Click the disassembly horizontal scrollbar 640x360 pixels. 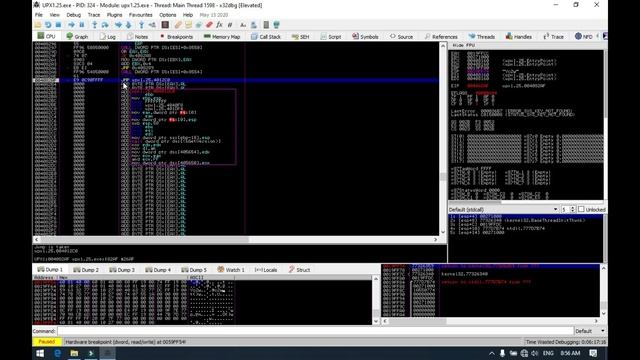(236, 240)
